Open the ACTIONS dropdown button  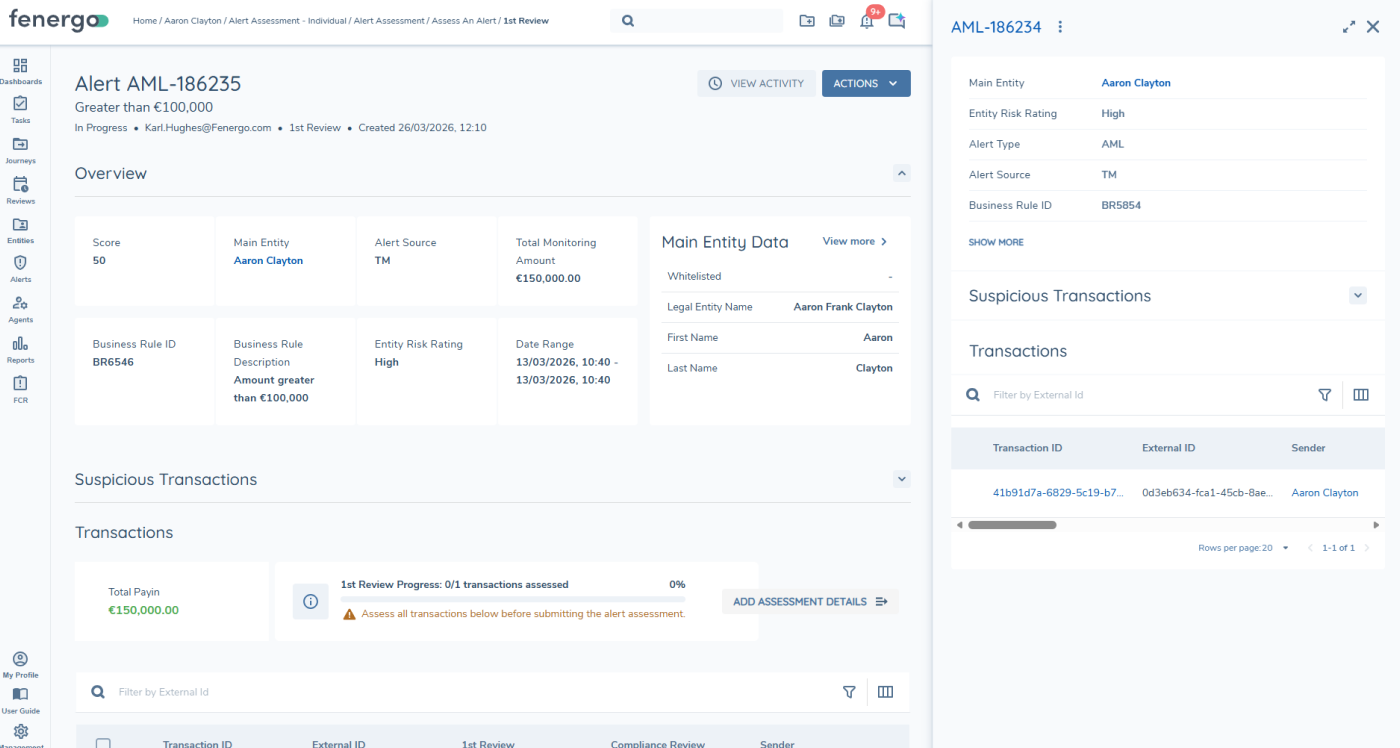[x=865, y=84]
